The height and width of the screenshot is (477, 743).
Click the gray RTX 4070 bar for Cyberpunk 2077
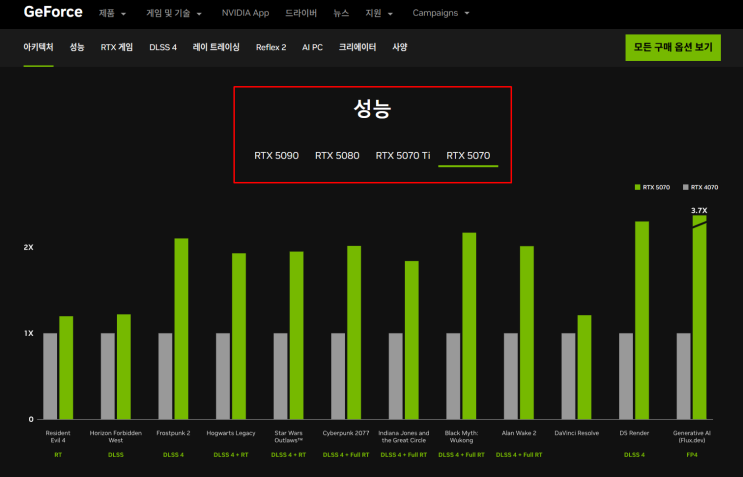click(x=338, y=376)
